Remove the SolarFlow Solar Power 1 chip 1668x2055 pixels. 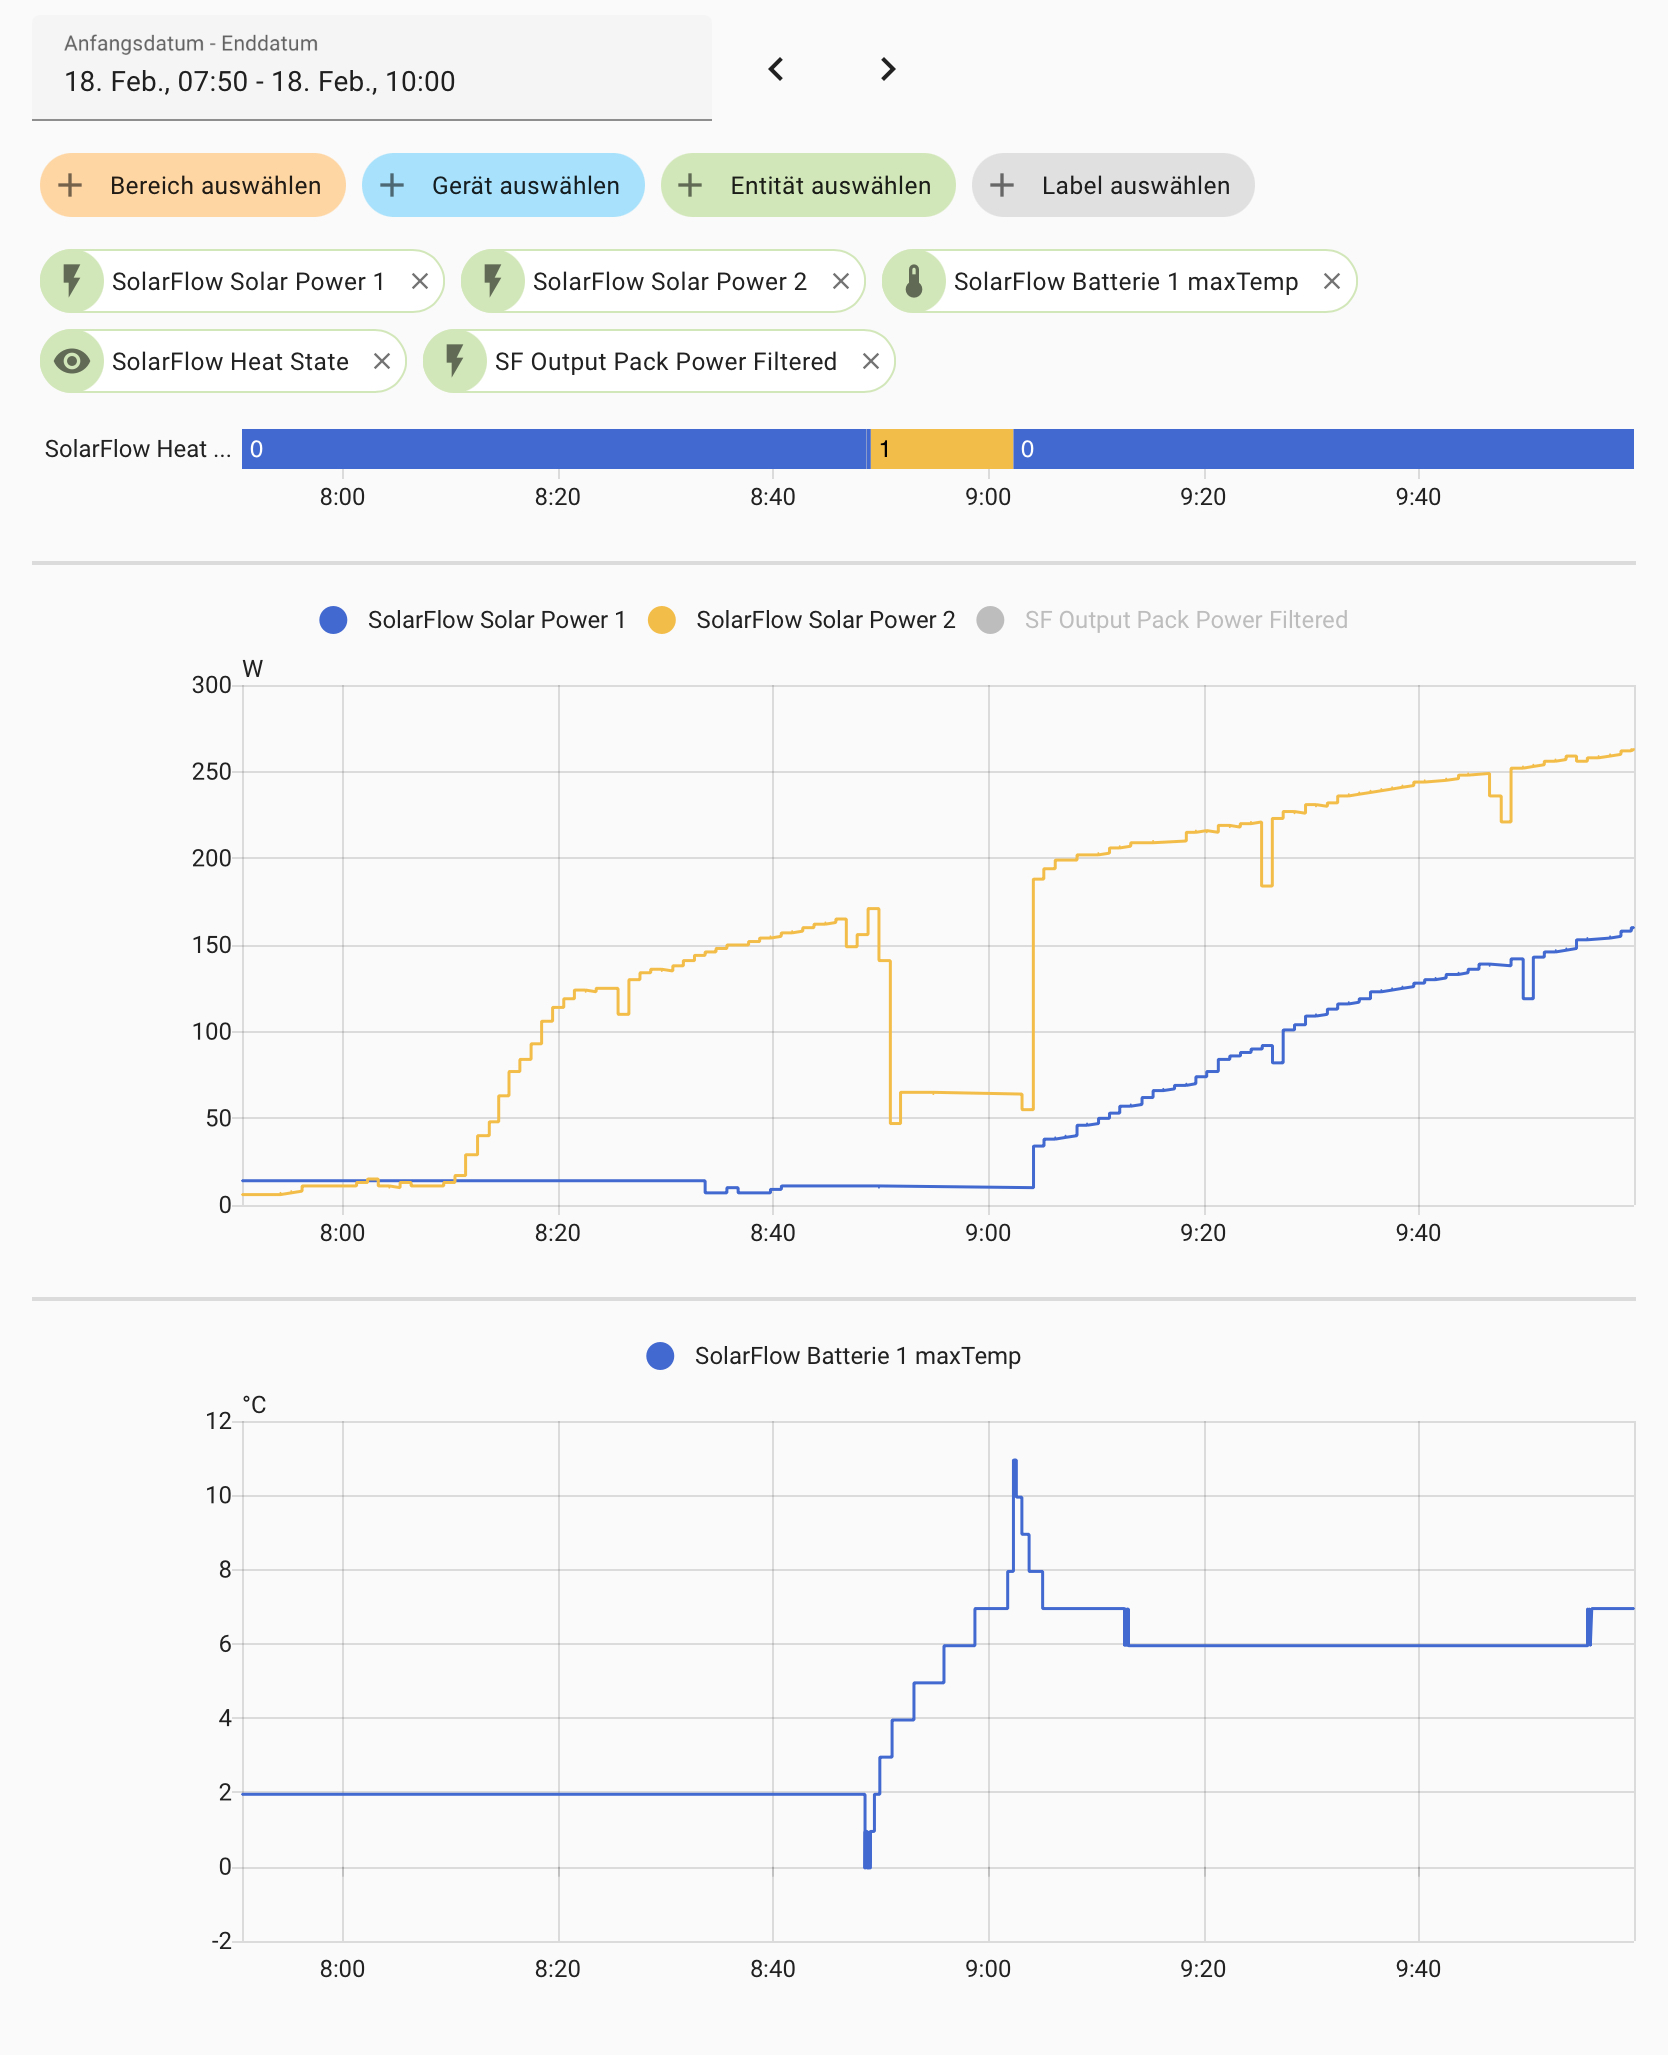(420, 282)
